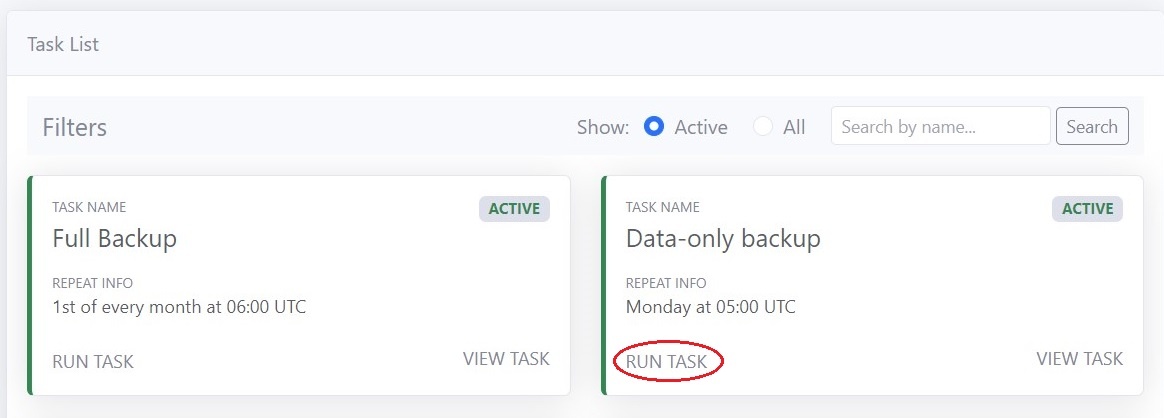Viewport: 1164px width, 418px height.
Task: Click the Monday at 05:00 UTC text
Action: (711, 307)
